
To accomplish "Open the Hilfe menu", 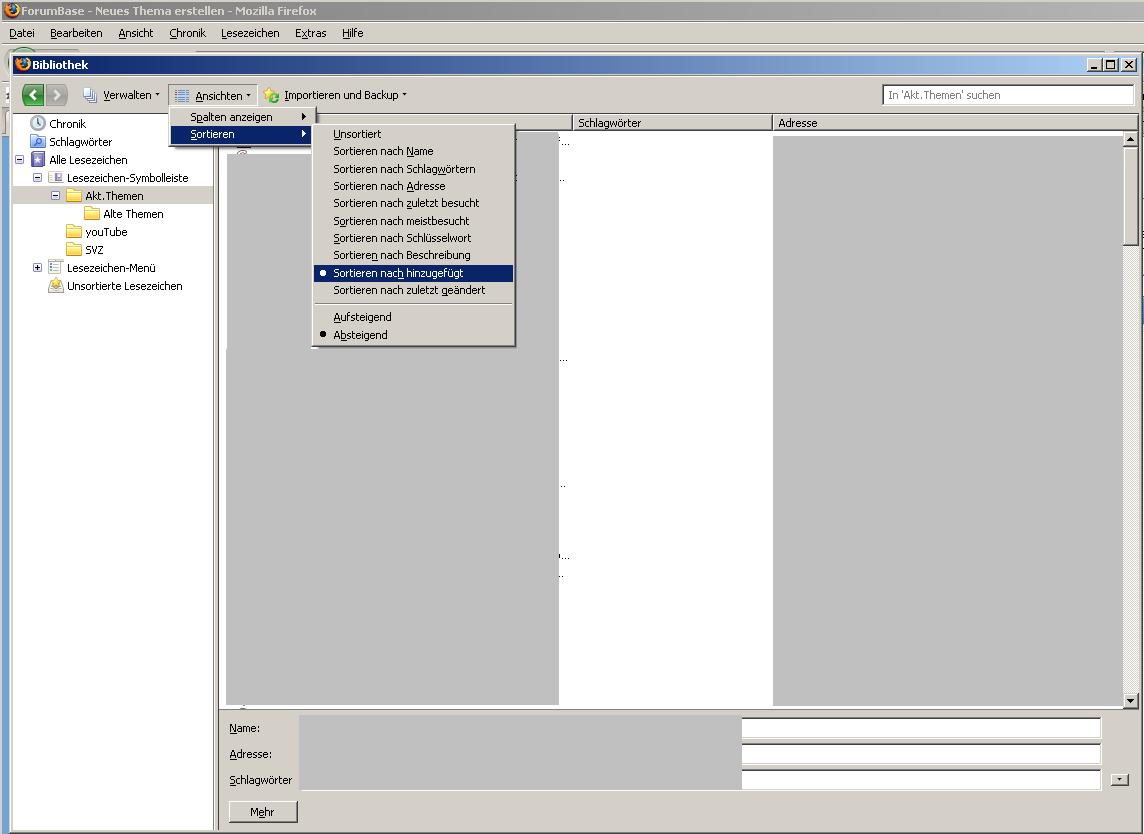I will 352,33.
